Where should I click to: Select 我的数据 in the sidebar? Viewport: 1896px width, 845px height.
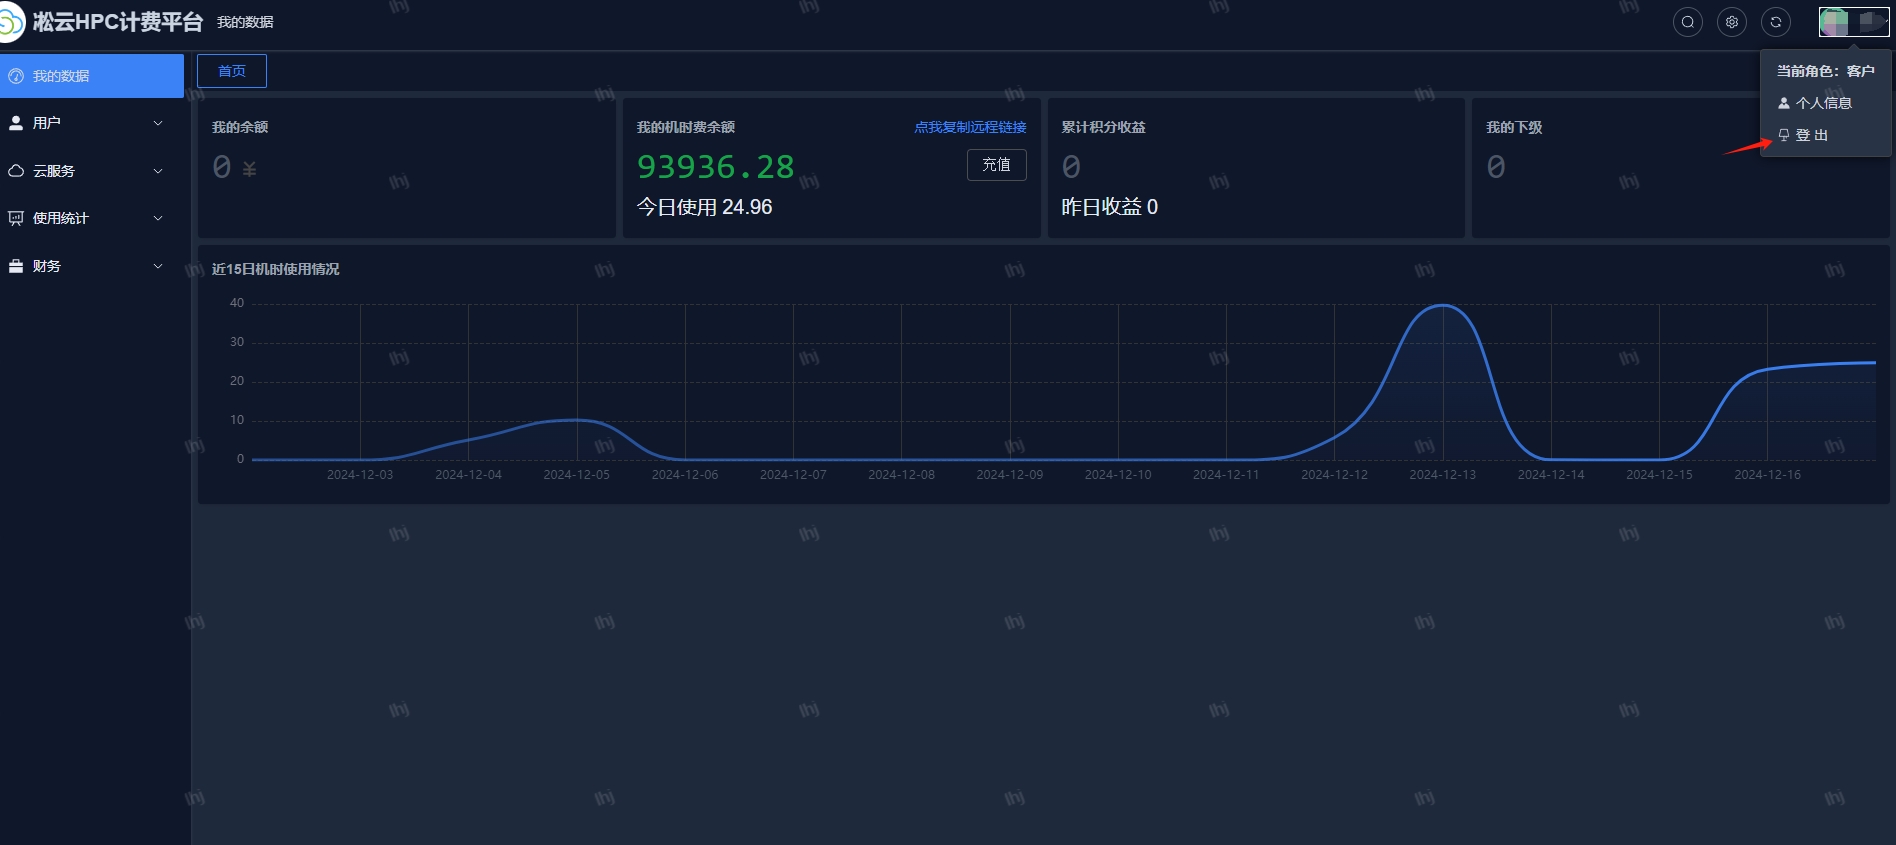click(x=61, y=76)
